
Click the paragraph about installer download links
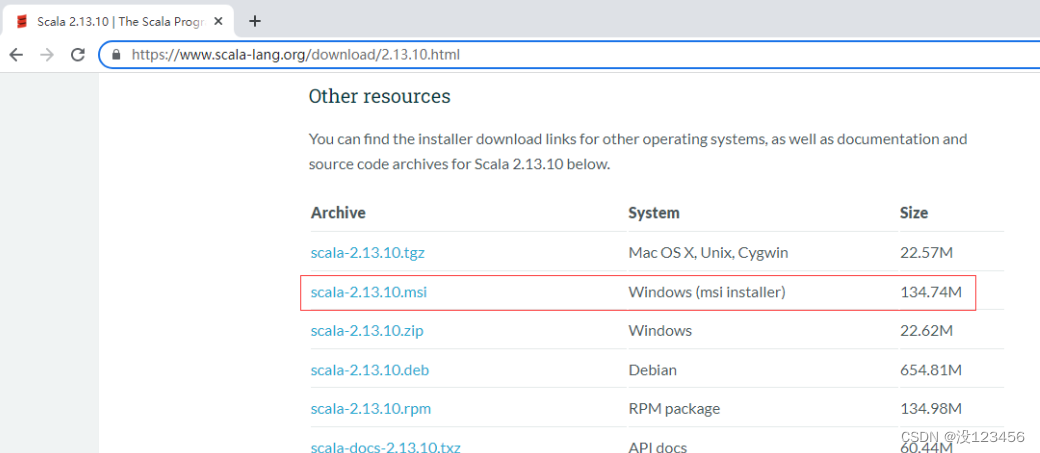click(x=638, y=152)
